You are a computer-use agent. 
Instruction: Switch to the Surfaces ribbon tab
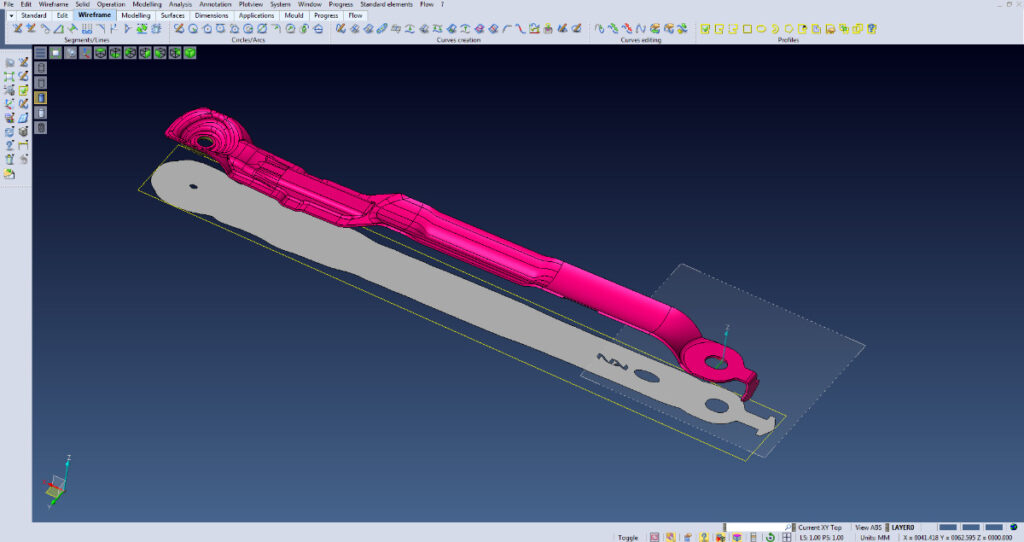tap(172, 16)
